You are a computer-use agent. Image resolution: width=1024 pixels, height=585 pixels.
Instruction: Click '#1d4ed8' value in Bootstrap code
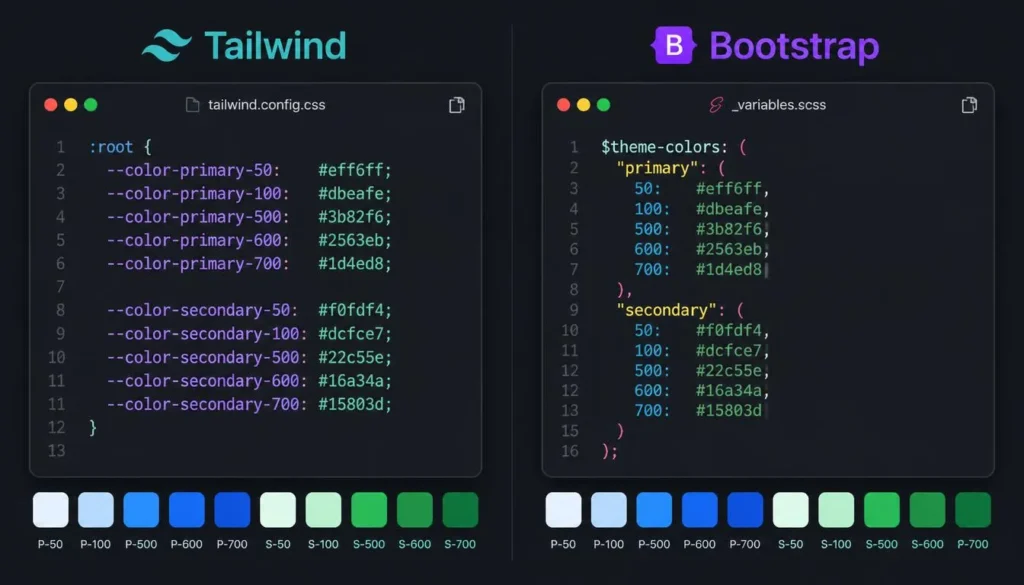pos(729,270)
